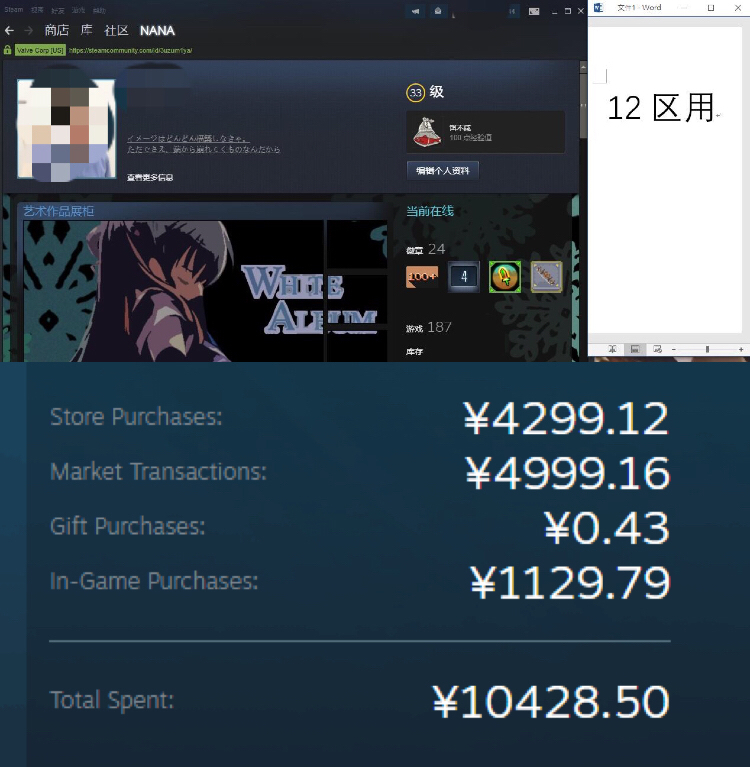Select Word Read Mode view icon

[612, 349]
